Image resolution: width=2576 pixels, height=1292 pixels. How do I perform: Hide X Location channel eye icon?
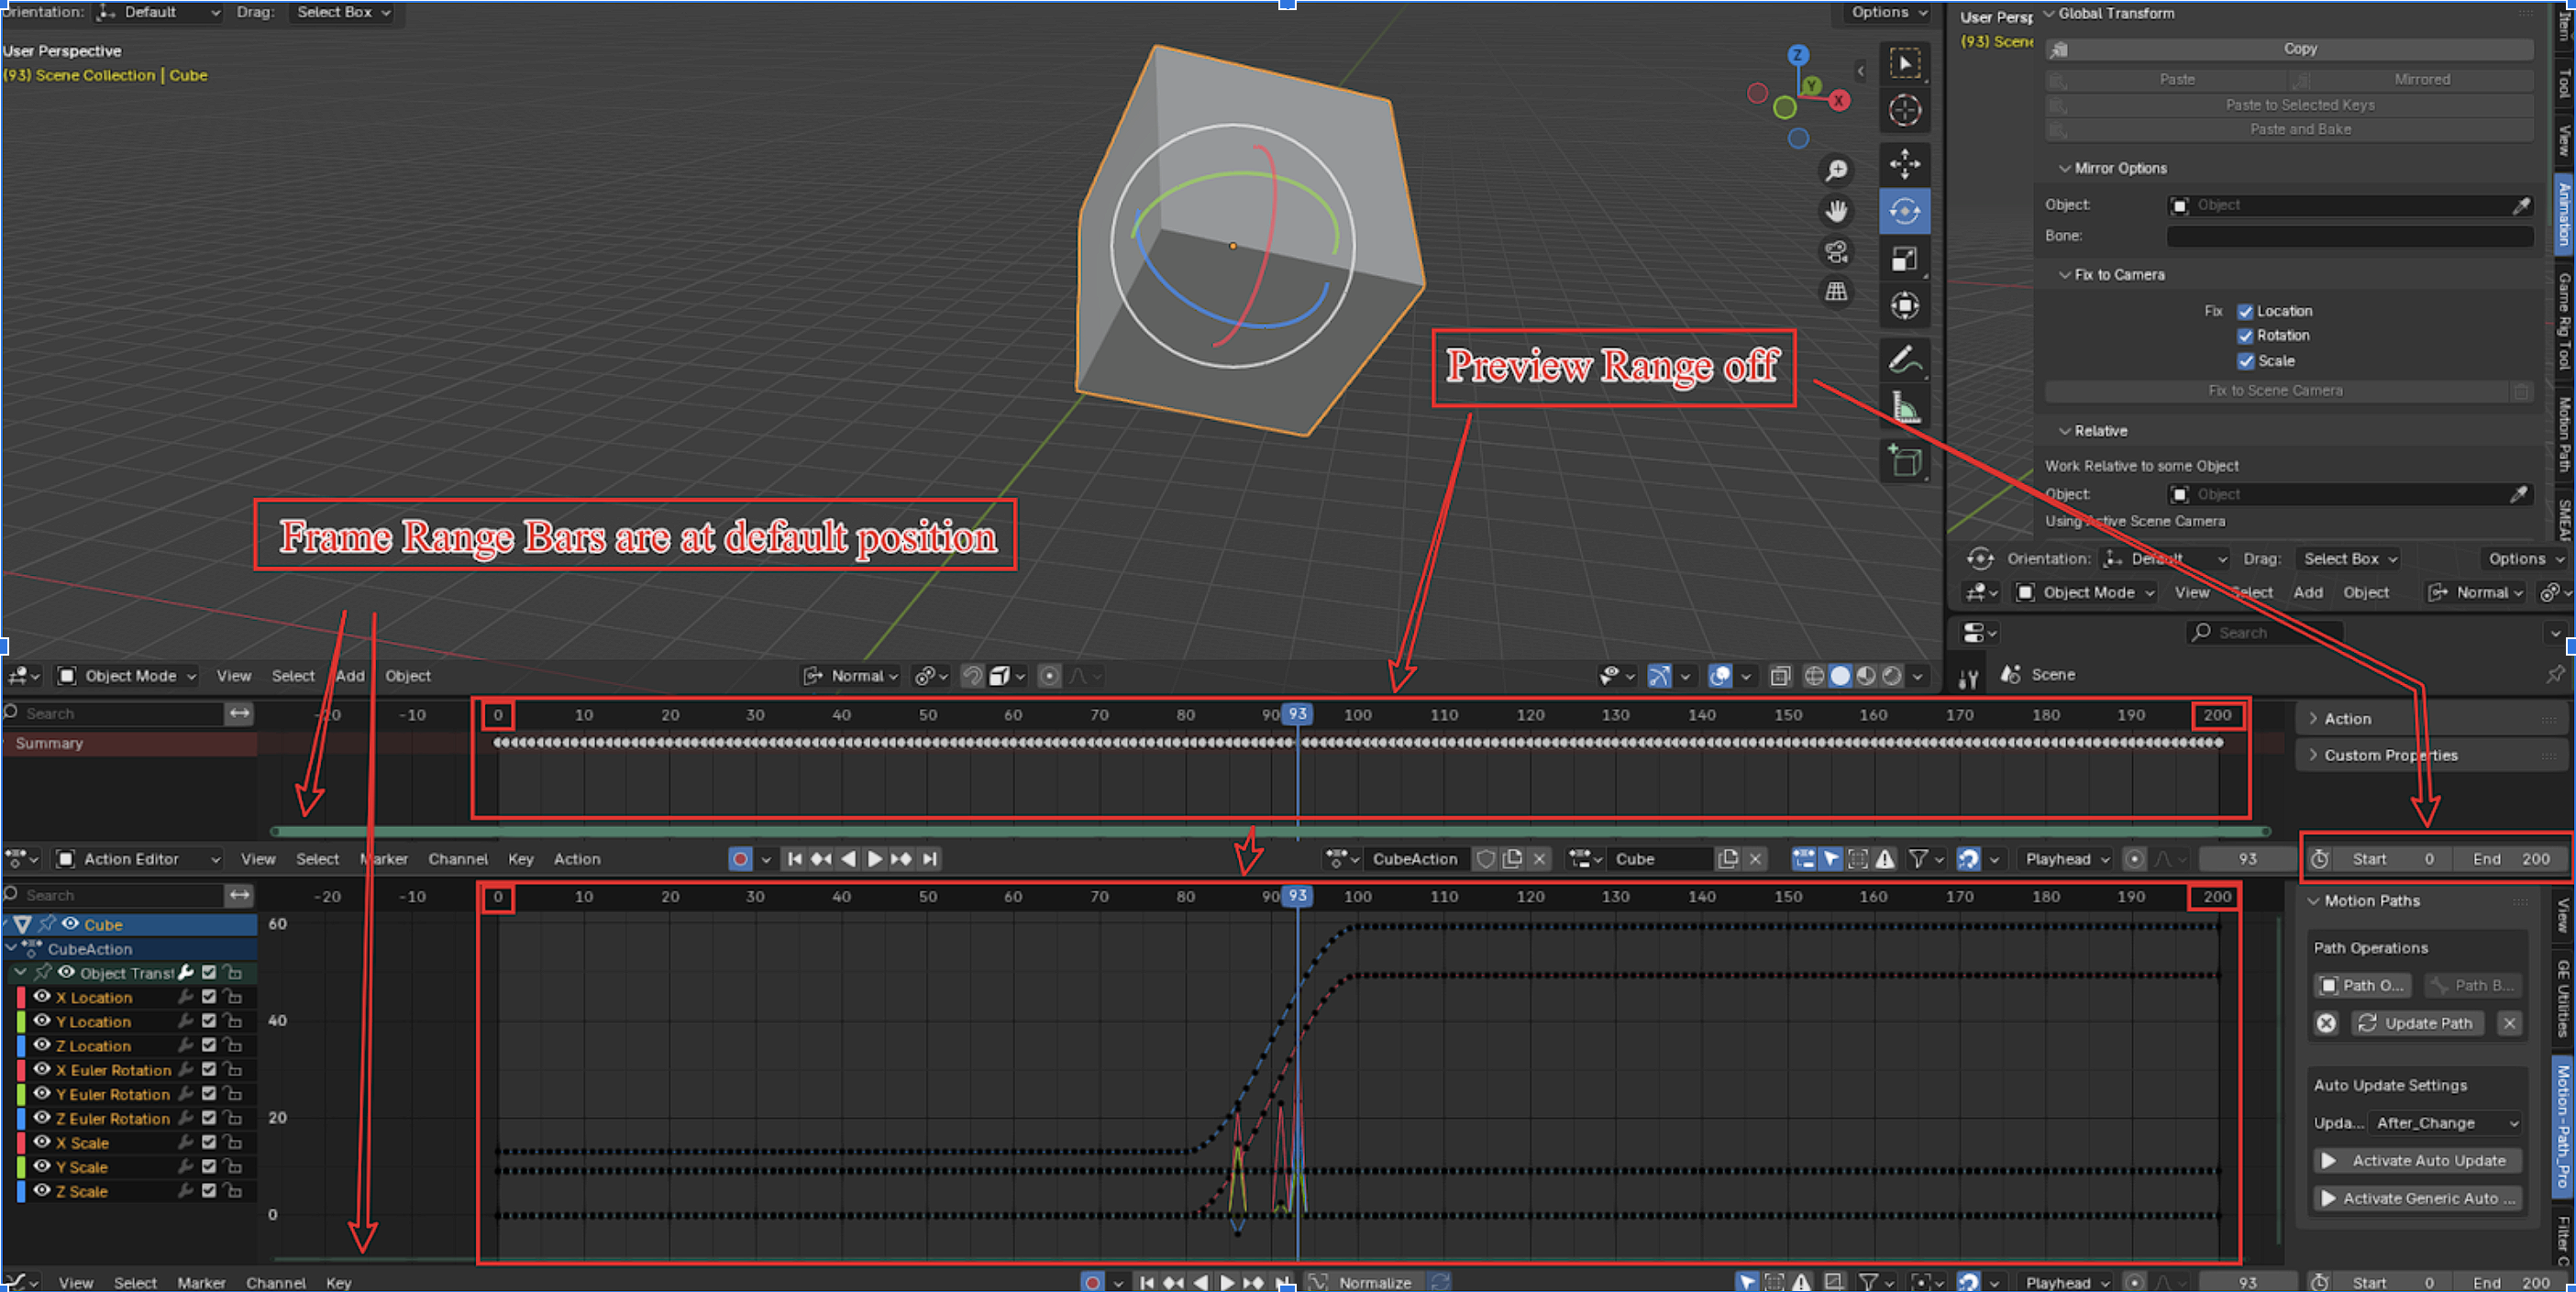42,997
